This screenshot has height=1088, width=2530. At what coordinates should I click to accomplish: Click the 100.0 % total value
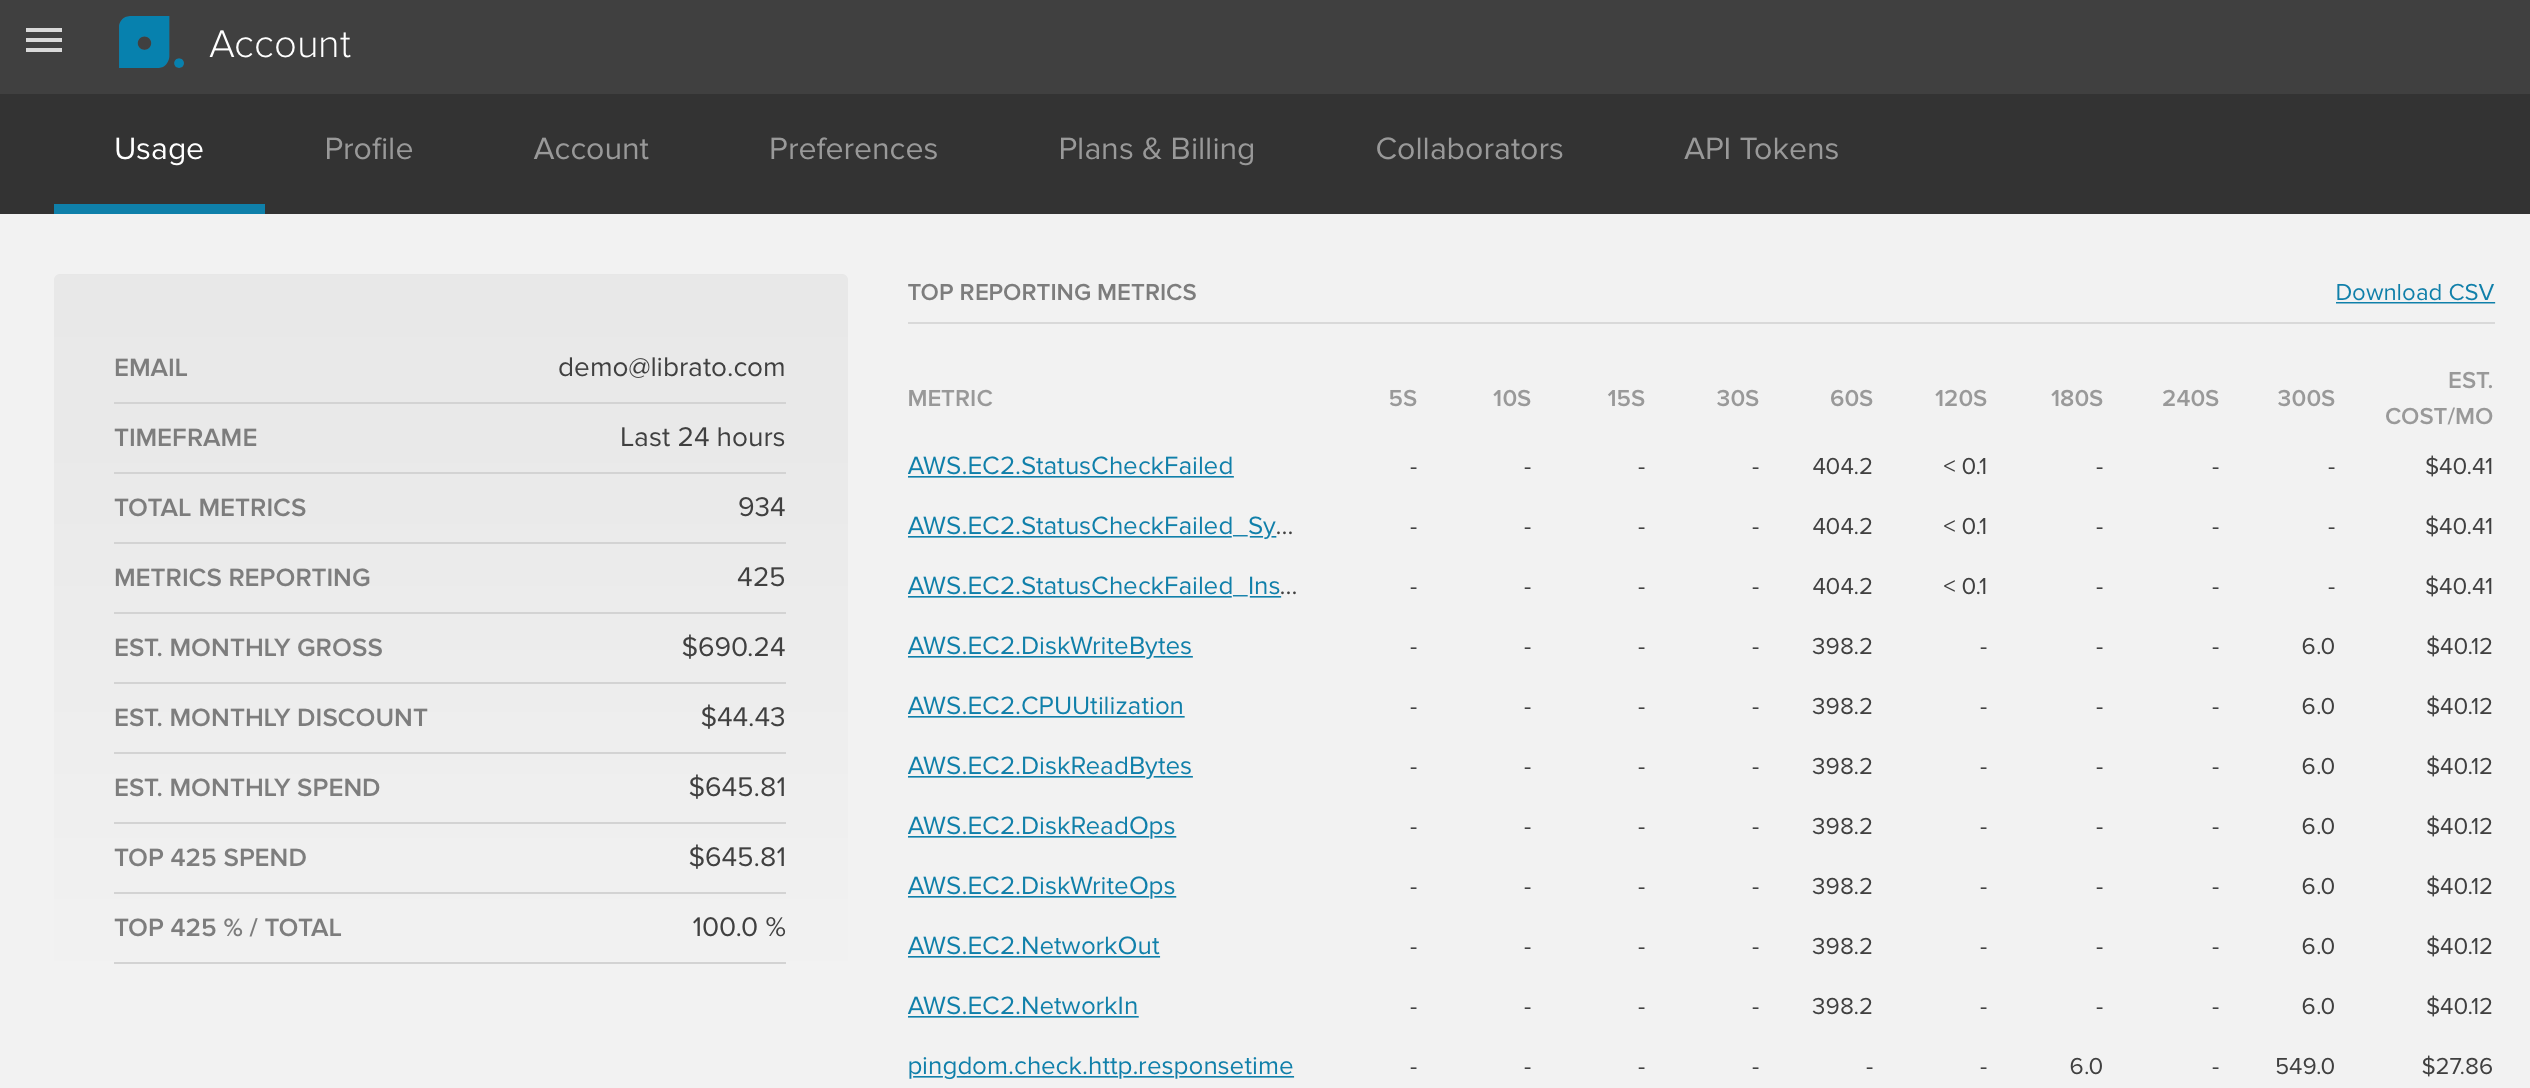(x=738, y=928)
